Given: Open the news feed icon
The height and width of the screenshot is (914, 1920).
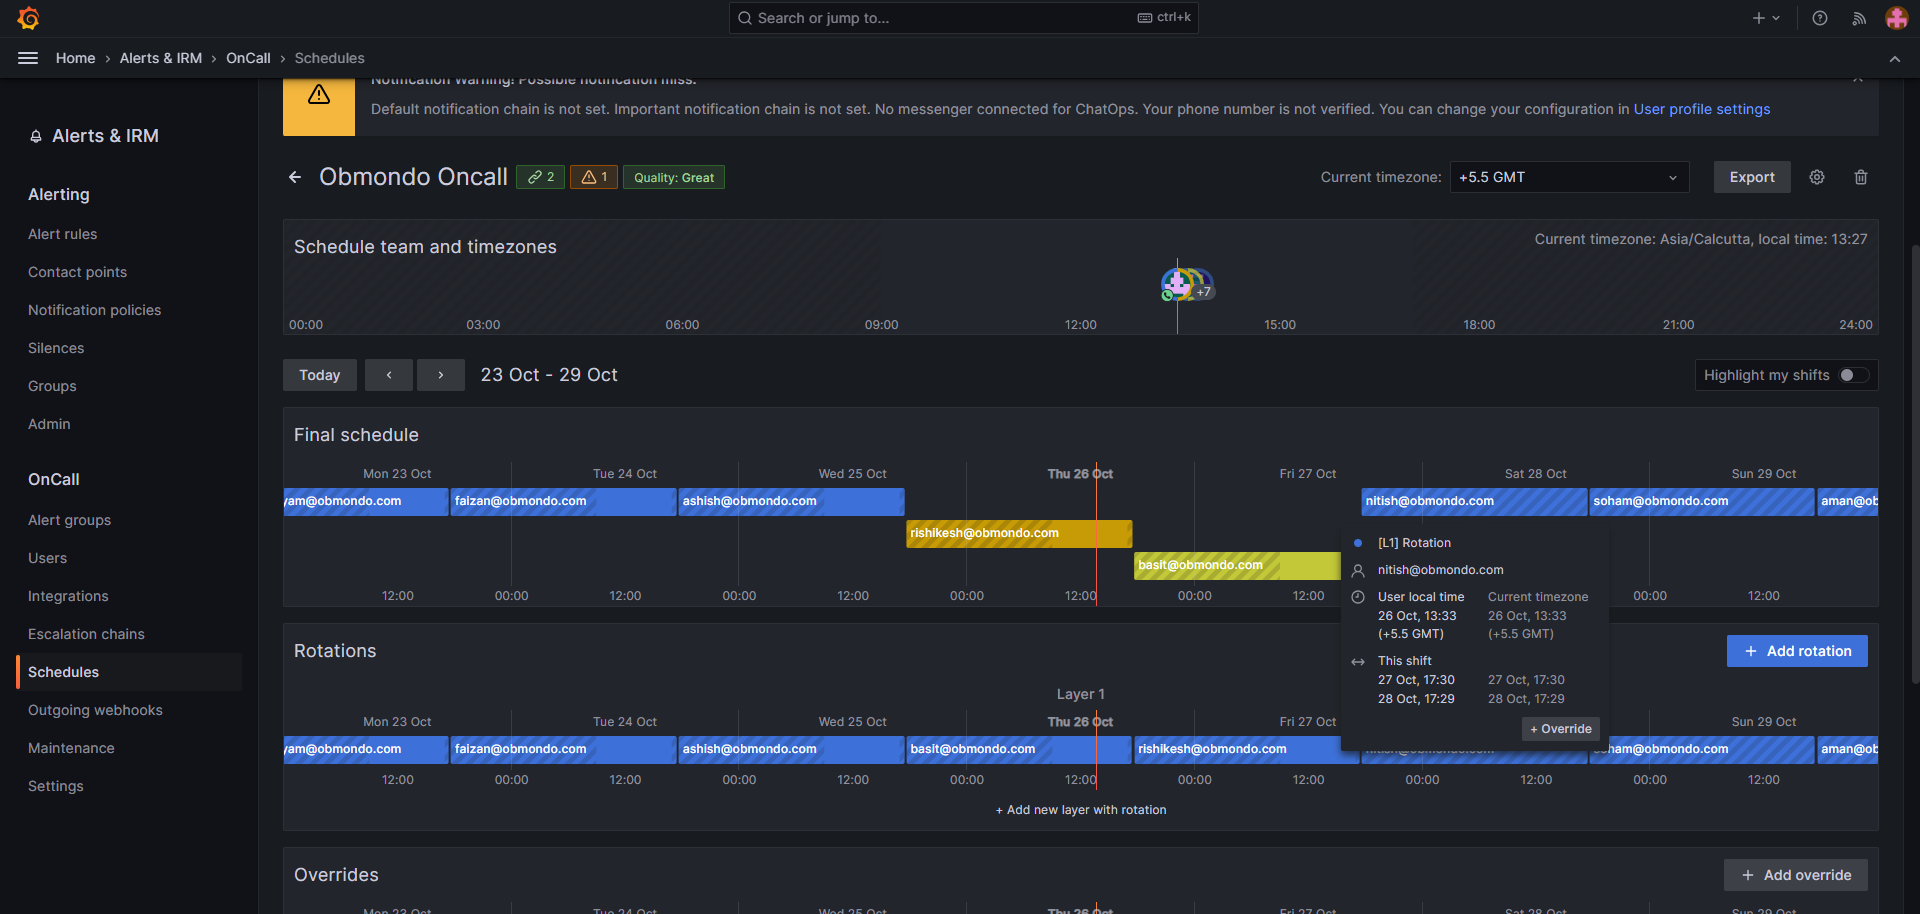Looking at the screenshot, I should (x=1859, y=18).
